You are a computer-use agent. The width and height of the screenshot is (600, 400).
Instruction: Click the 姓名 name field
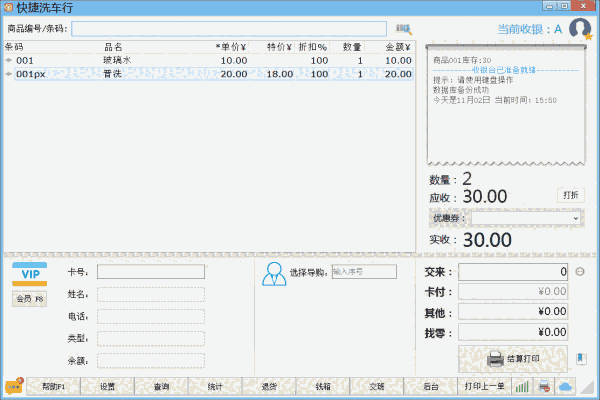point(151,294)
